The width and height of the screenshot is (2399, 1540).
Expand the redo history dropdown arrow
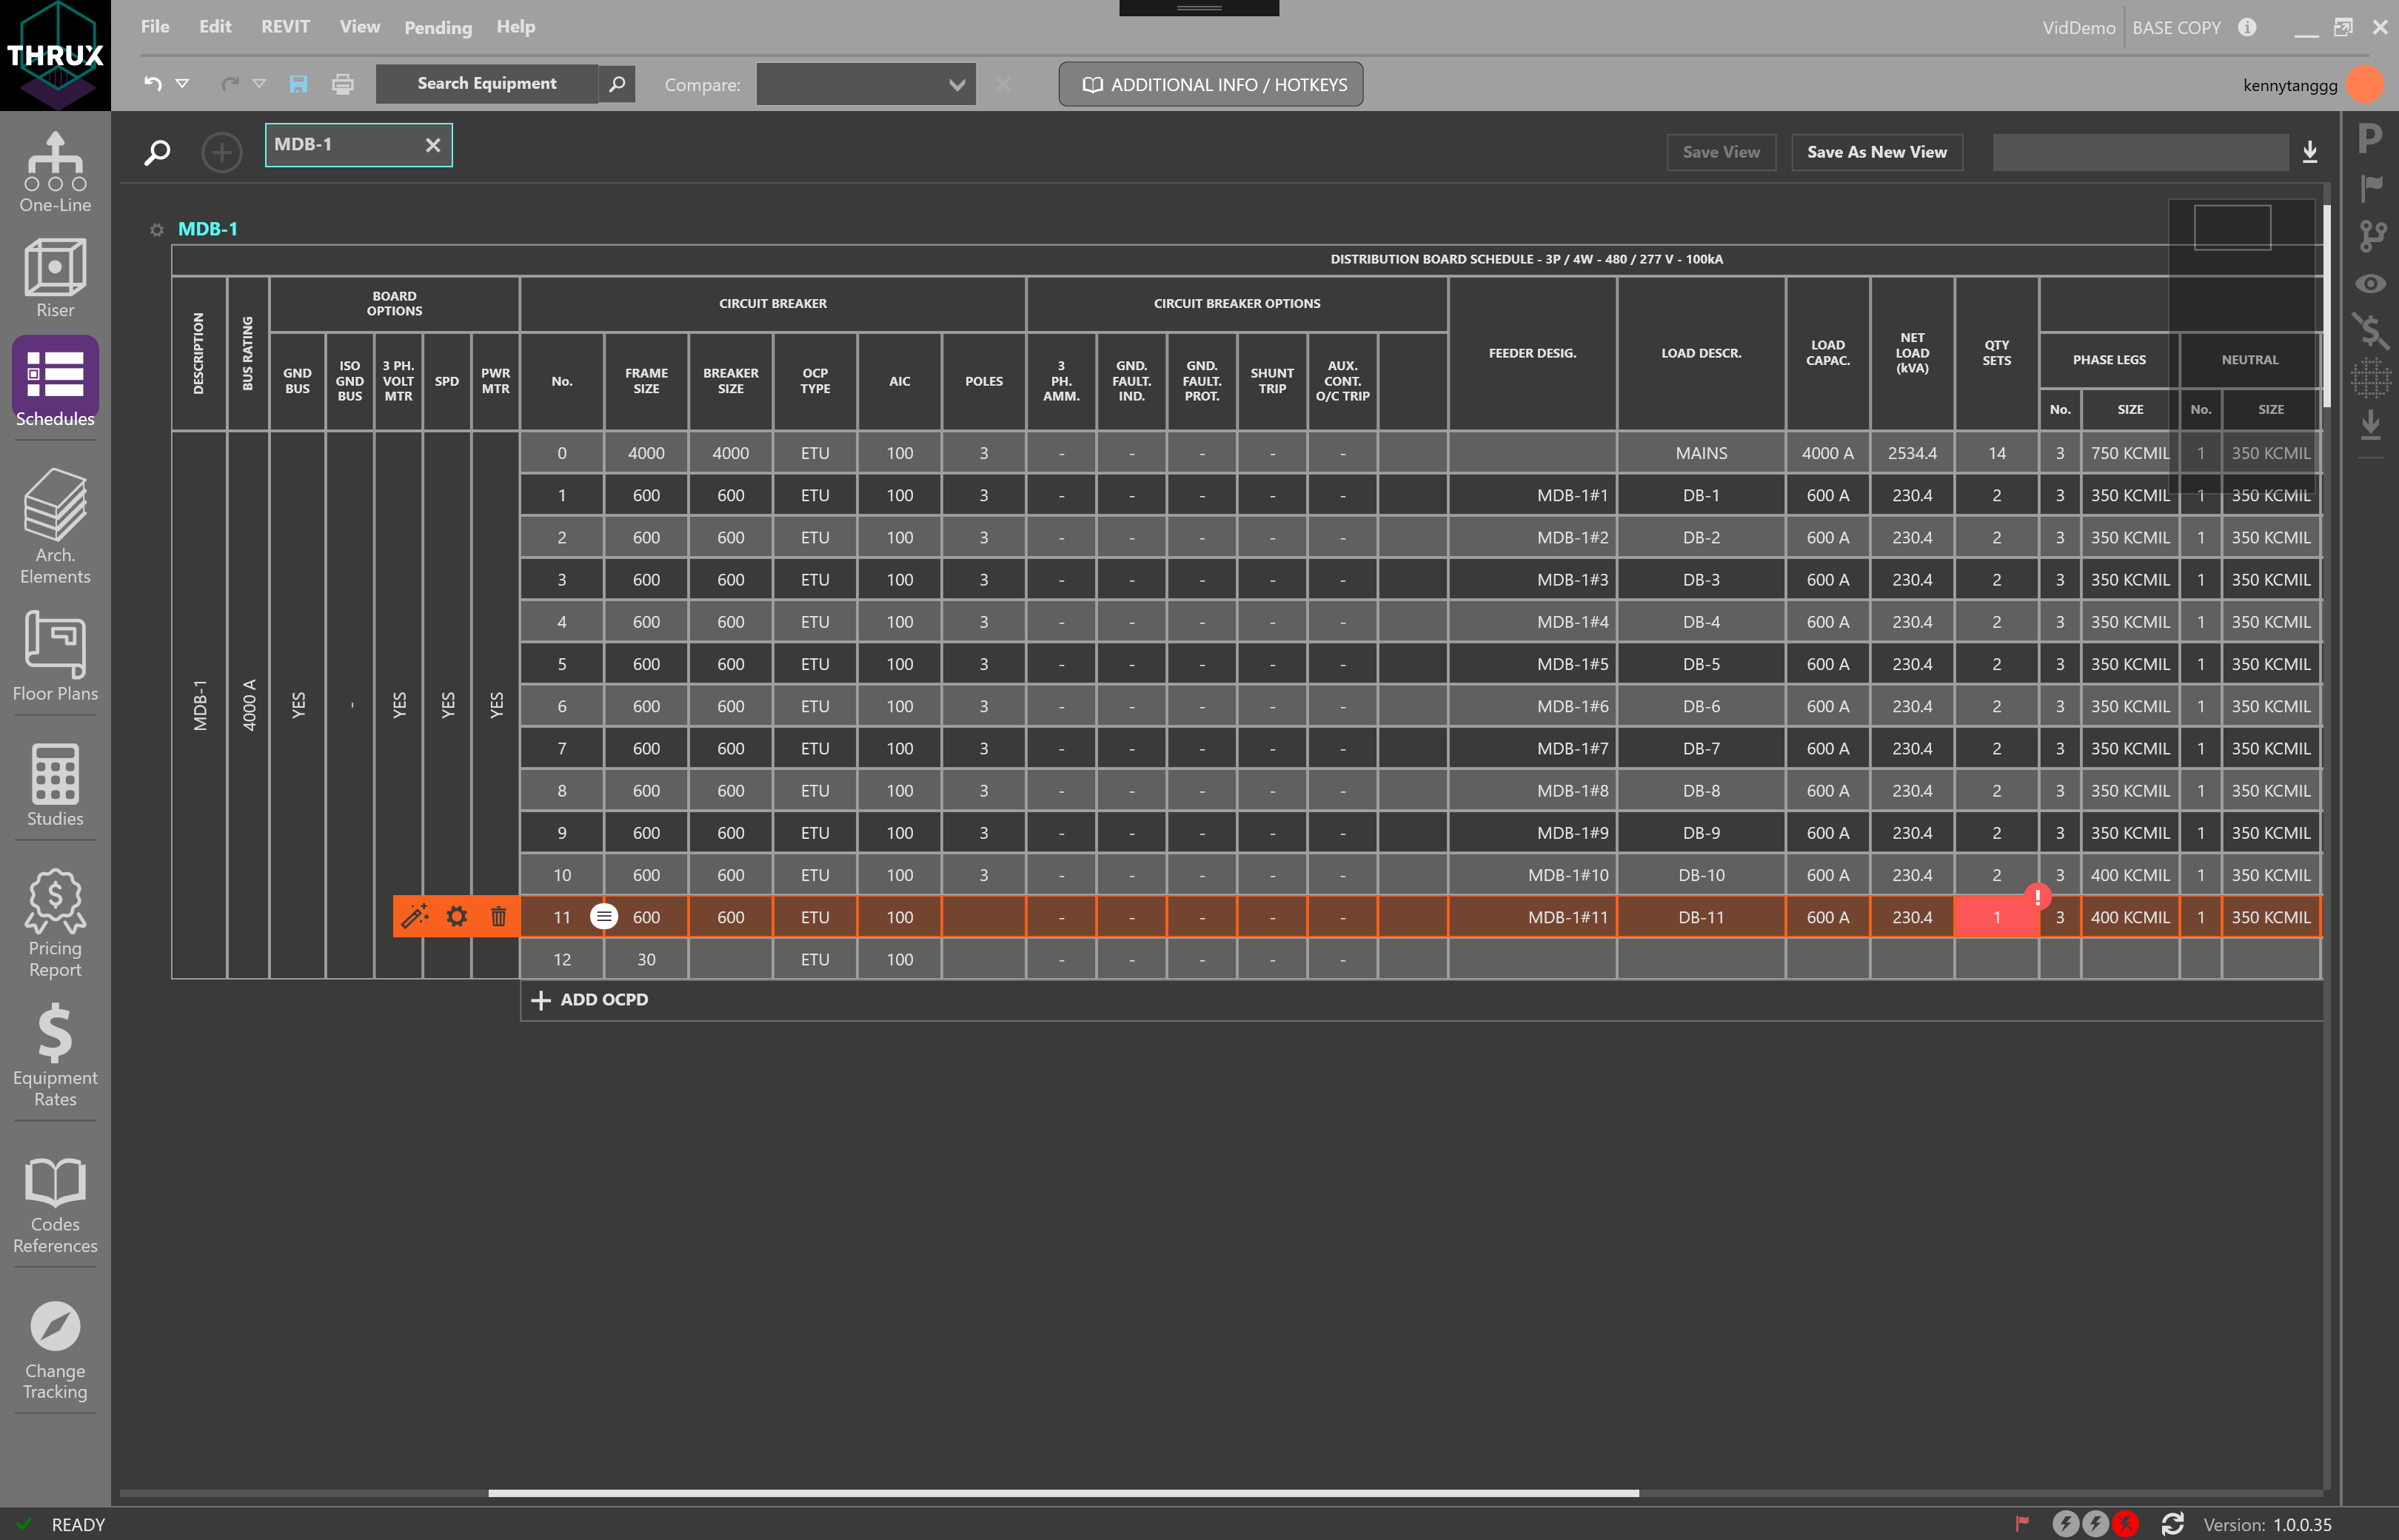tap(259, 84)
